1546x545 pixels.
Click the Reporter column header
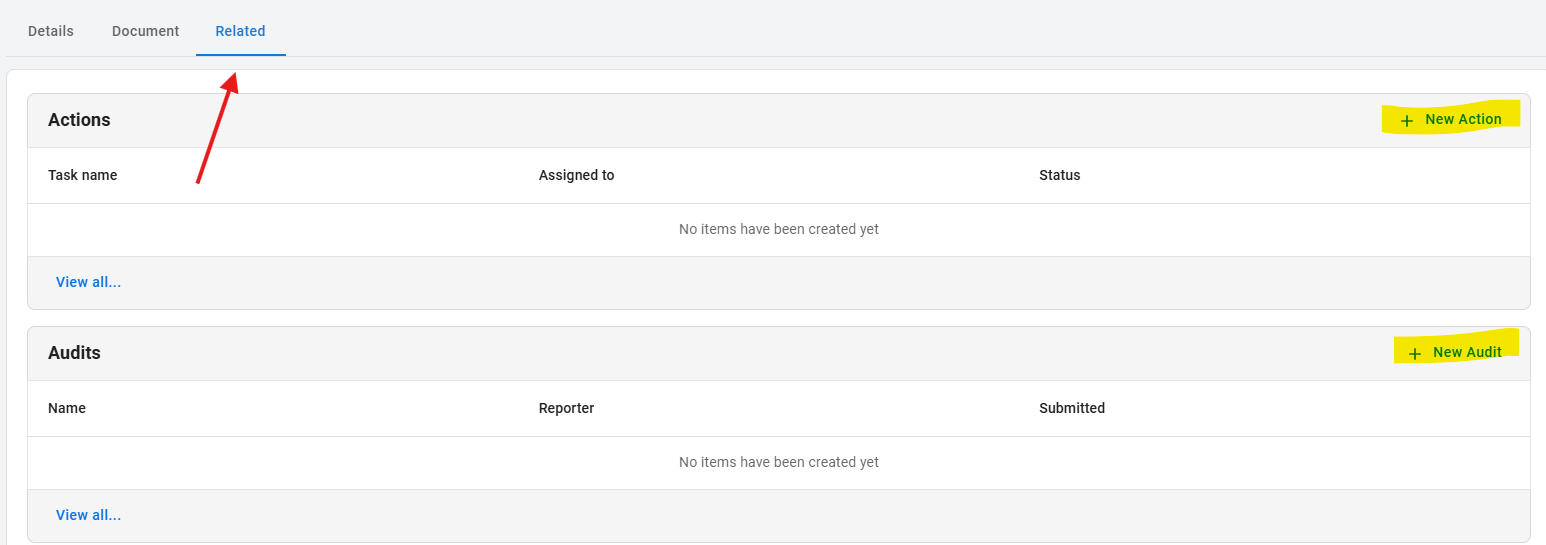566,408
